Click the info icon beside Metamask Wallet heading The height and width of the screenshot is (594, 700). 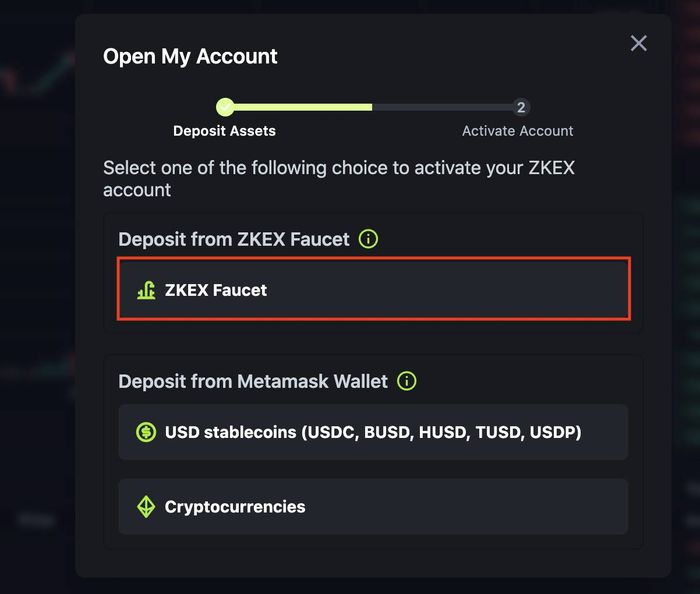coord(407,381)
